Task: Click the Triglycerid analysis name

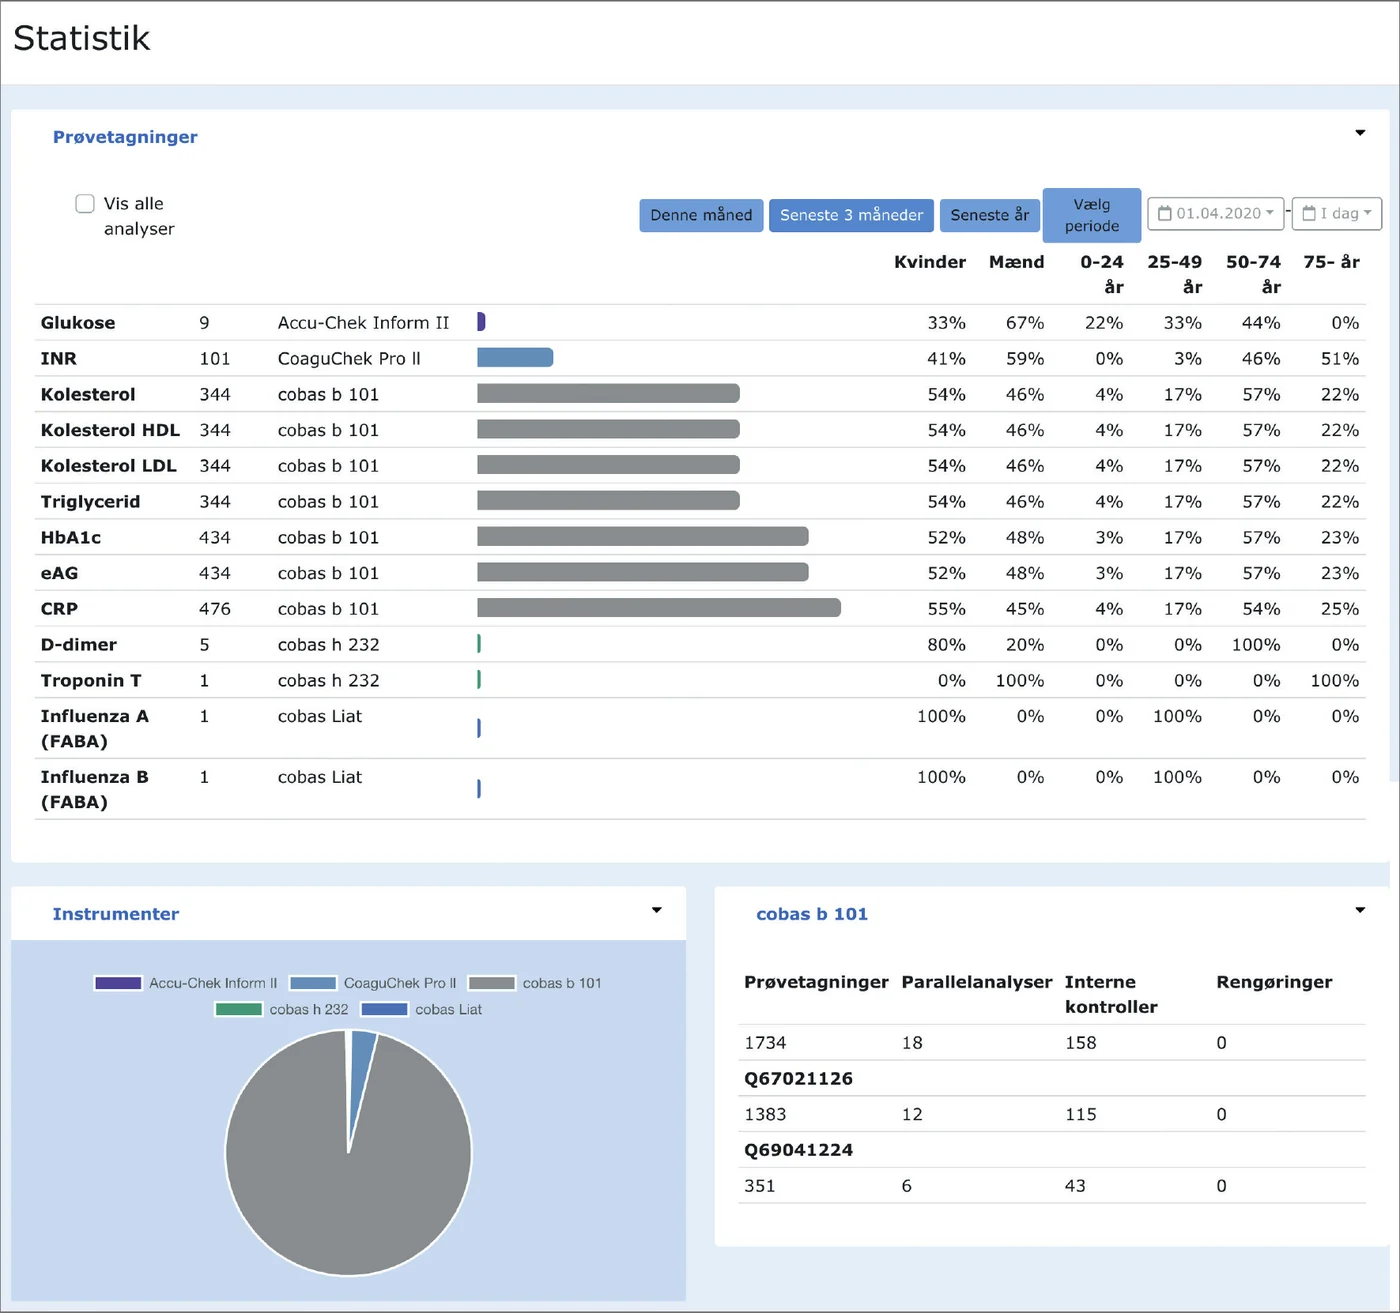Action: (x=90, y=502)
